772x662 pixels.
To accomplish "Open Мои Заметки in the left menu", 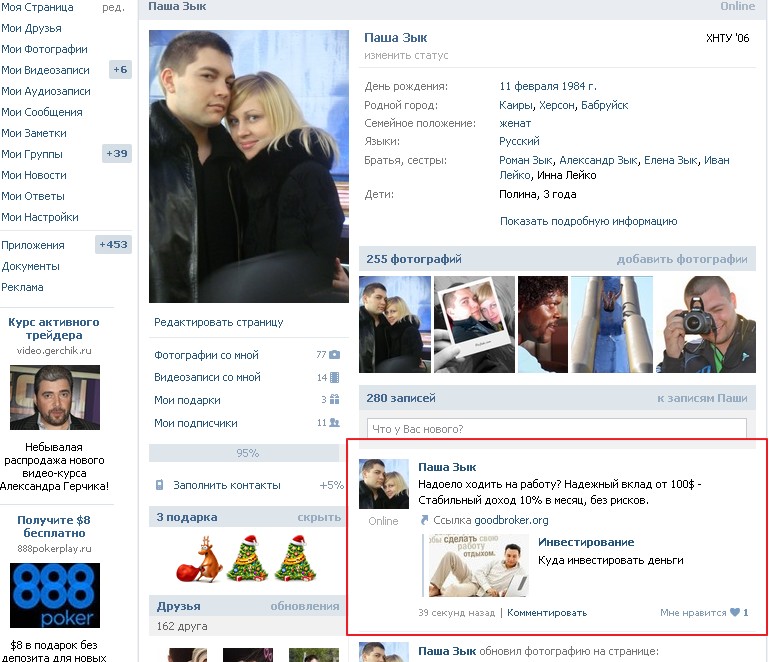I will coord(34,133).
